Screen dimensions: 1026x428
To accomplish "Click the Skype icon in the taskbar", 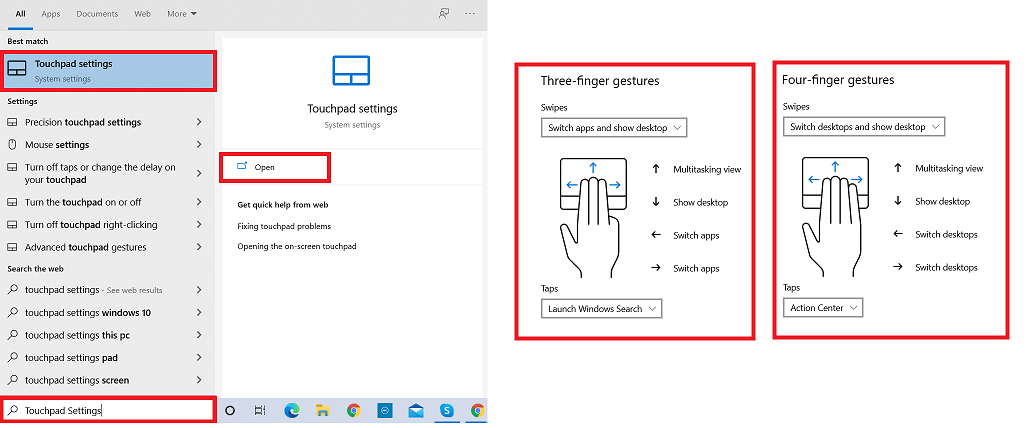I will click(447, 410).
